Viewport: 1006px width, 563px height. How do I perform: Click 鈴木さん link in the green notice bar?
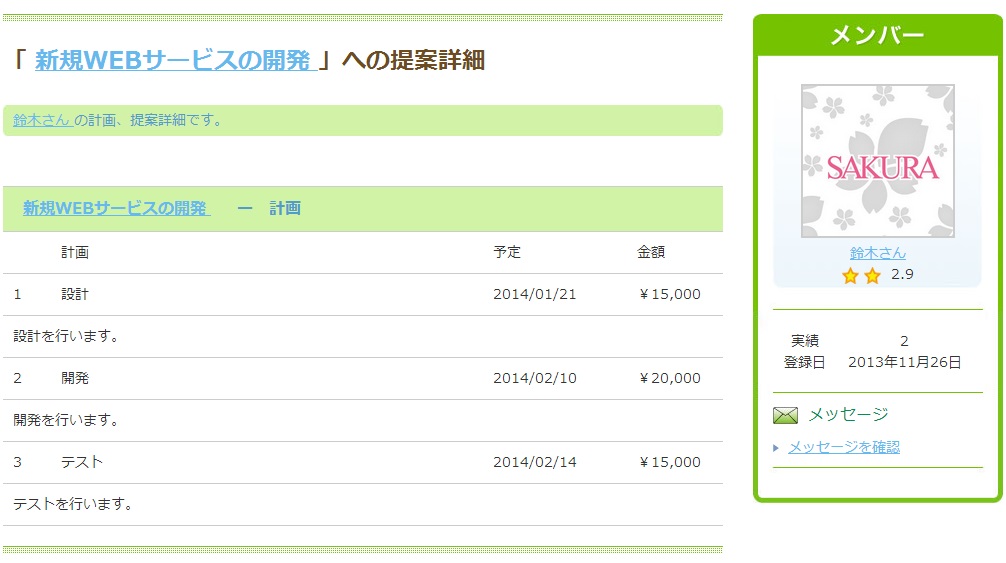[43, 120]
